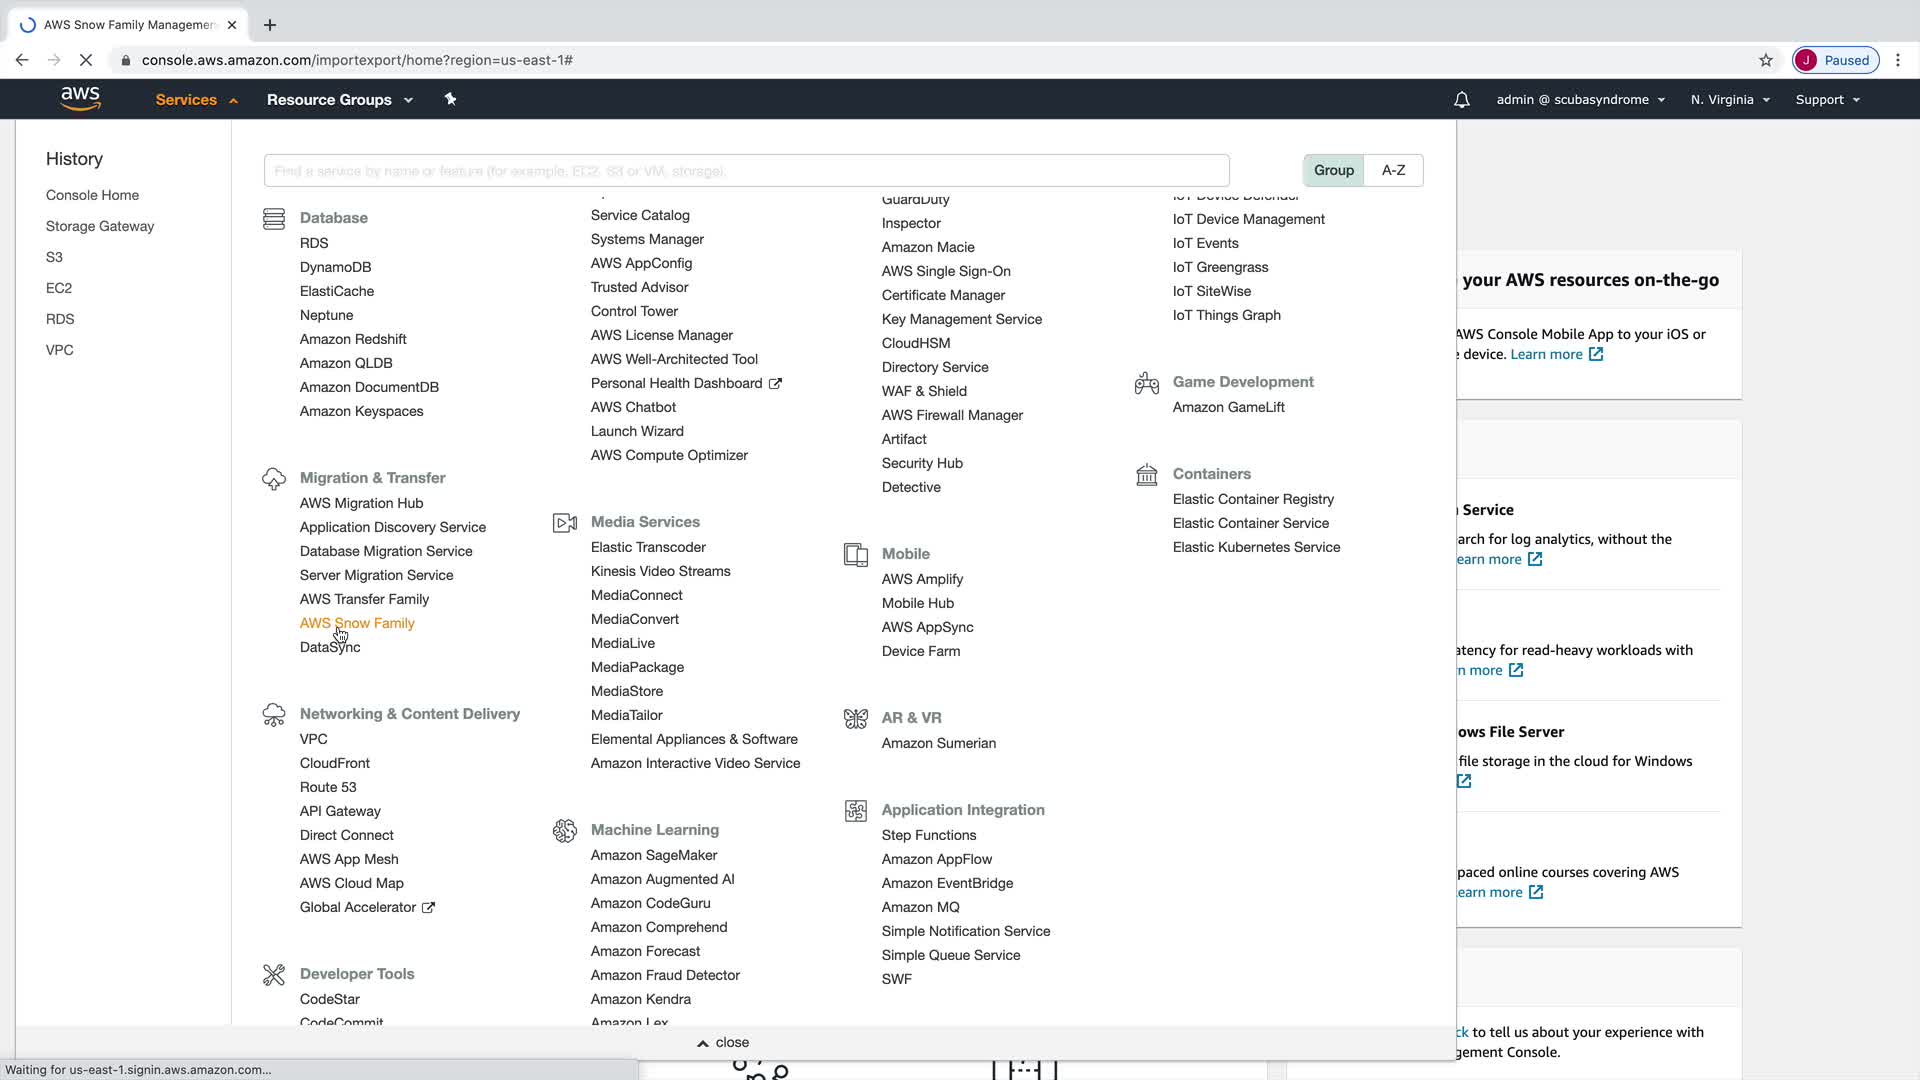
Task: Bookmark page with the star icon
Action: 1766,60
